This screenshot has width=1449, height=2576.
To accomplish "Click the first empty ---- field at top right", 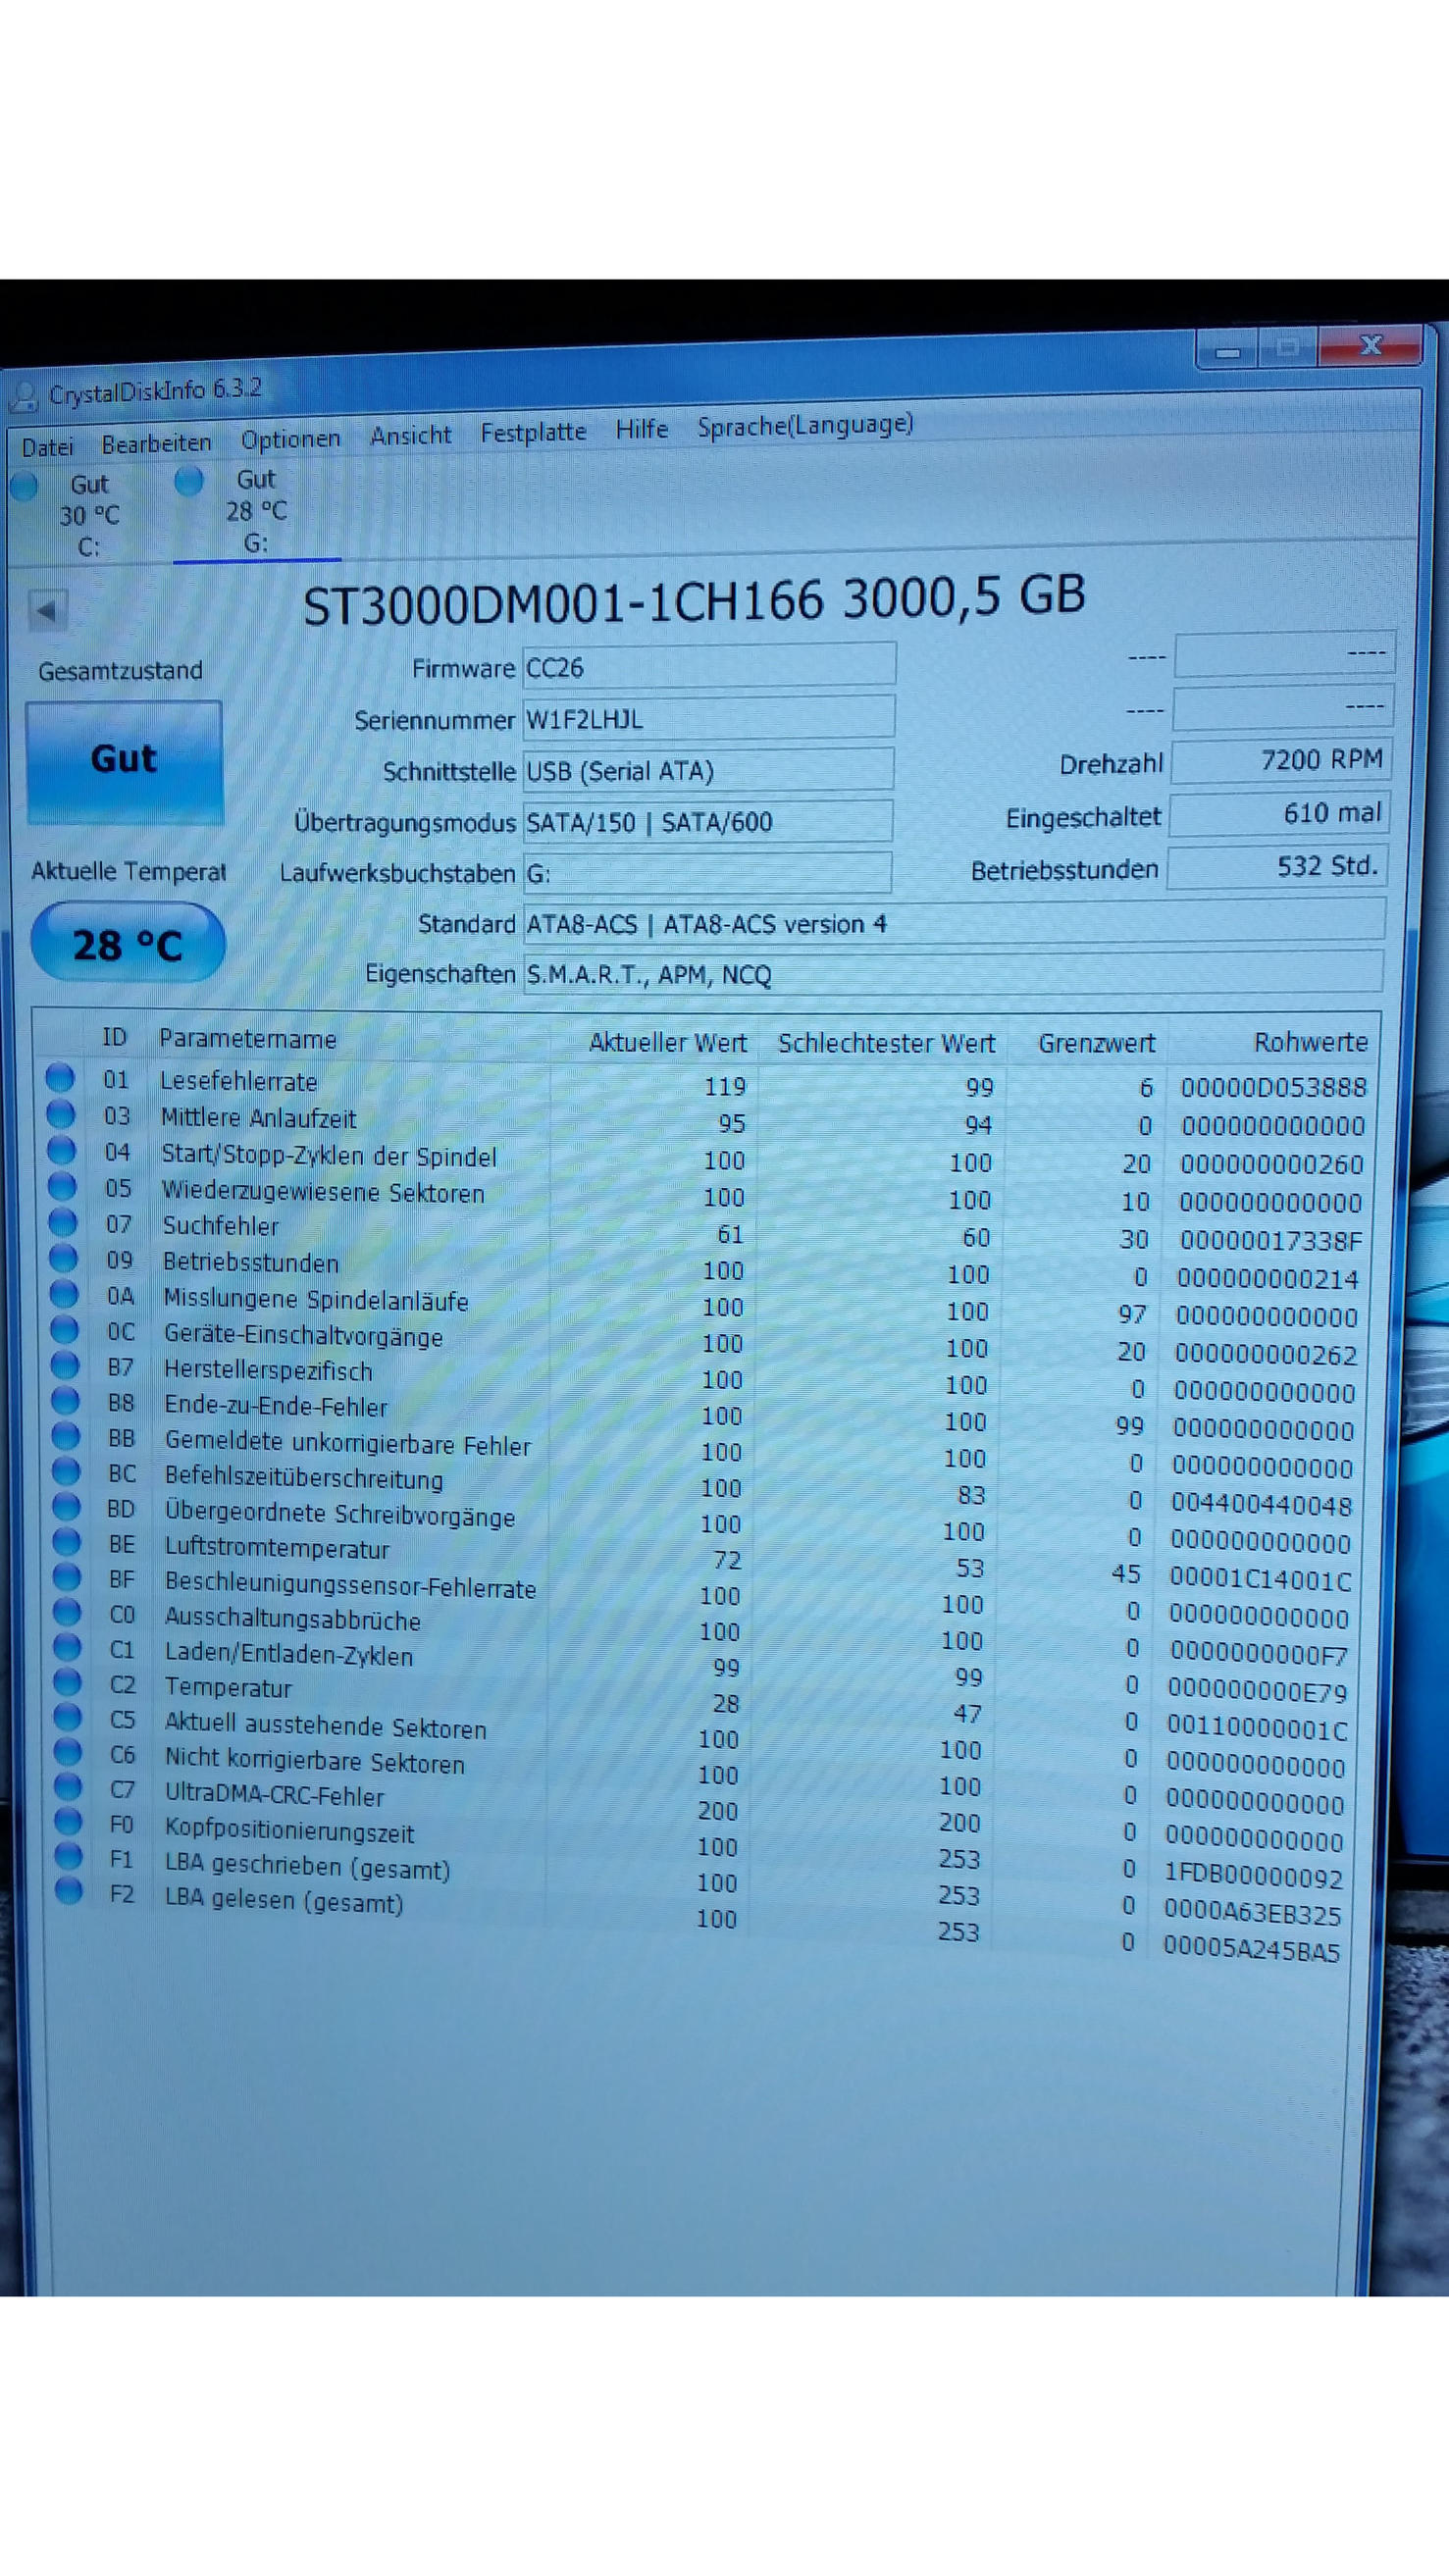I will tap(1284, 654).
